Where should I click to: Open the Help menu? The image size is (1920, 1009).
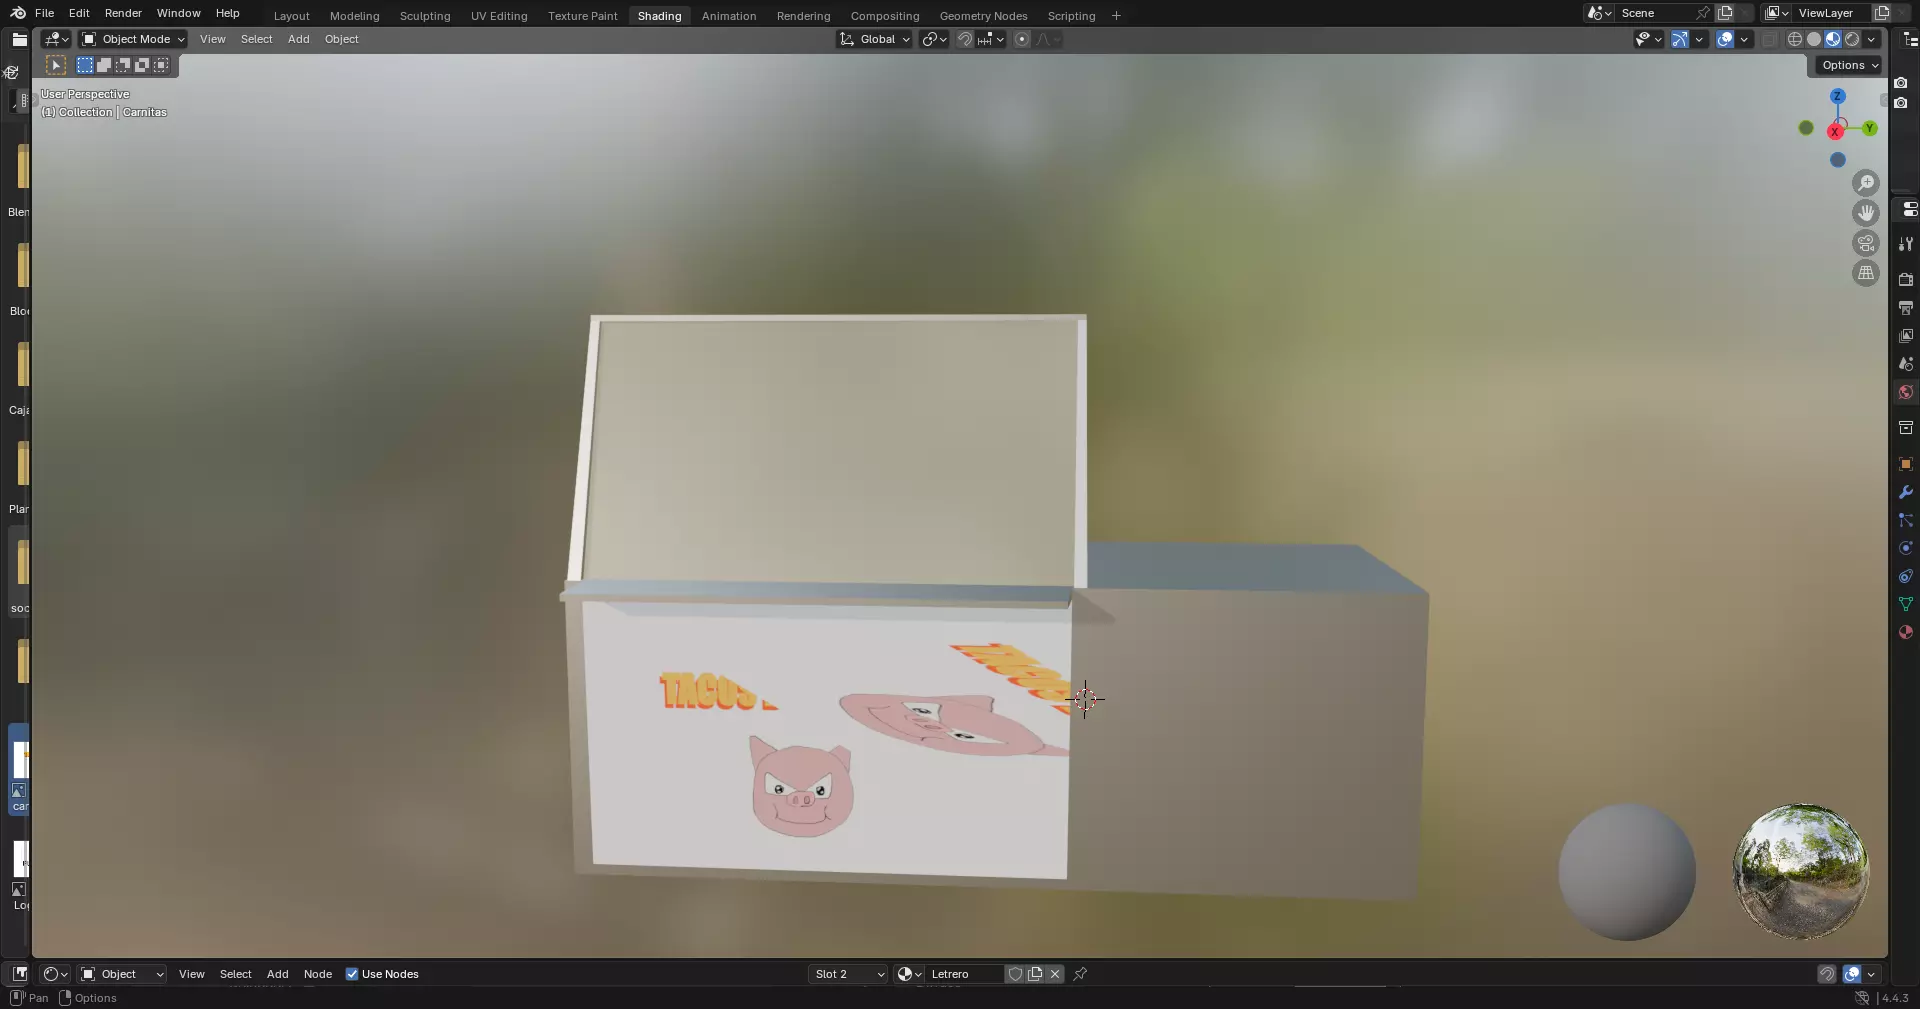point(227,13)
